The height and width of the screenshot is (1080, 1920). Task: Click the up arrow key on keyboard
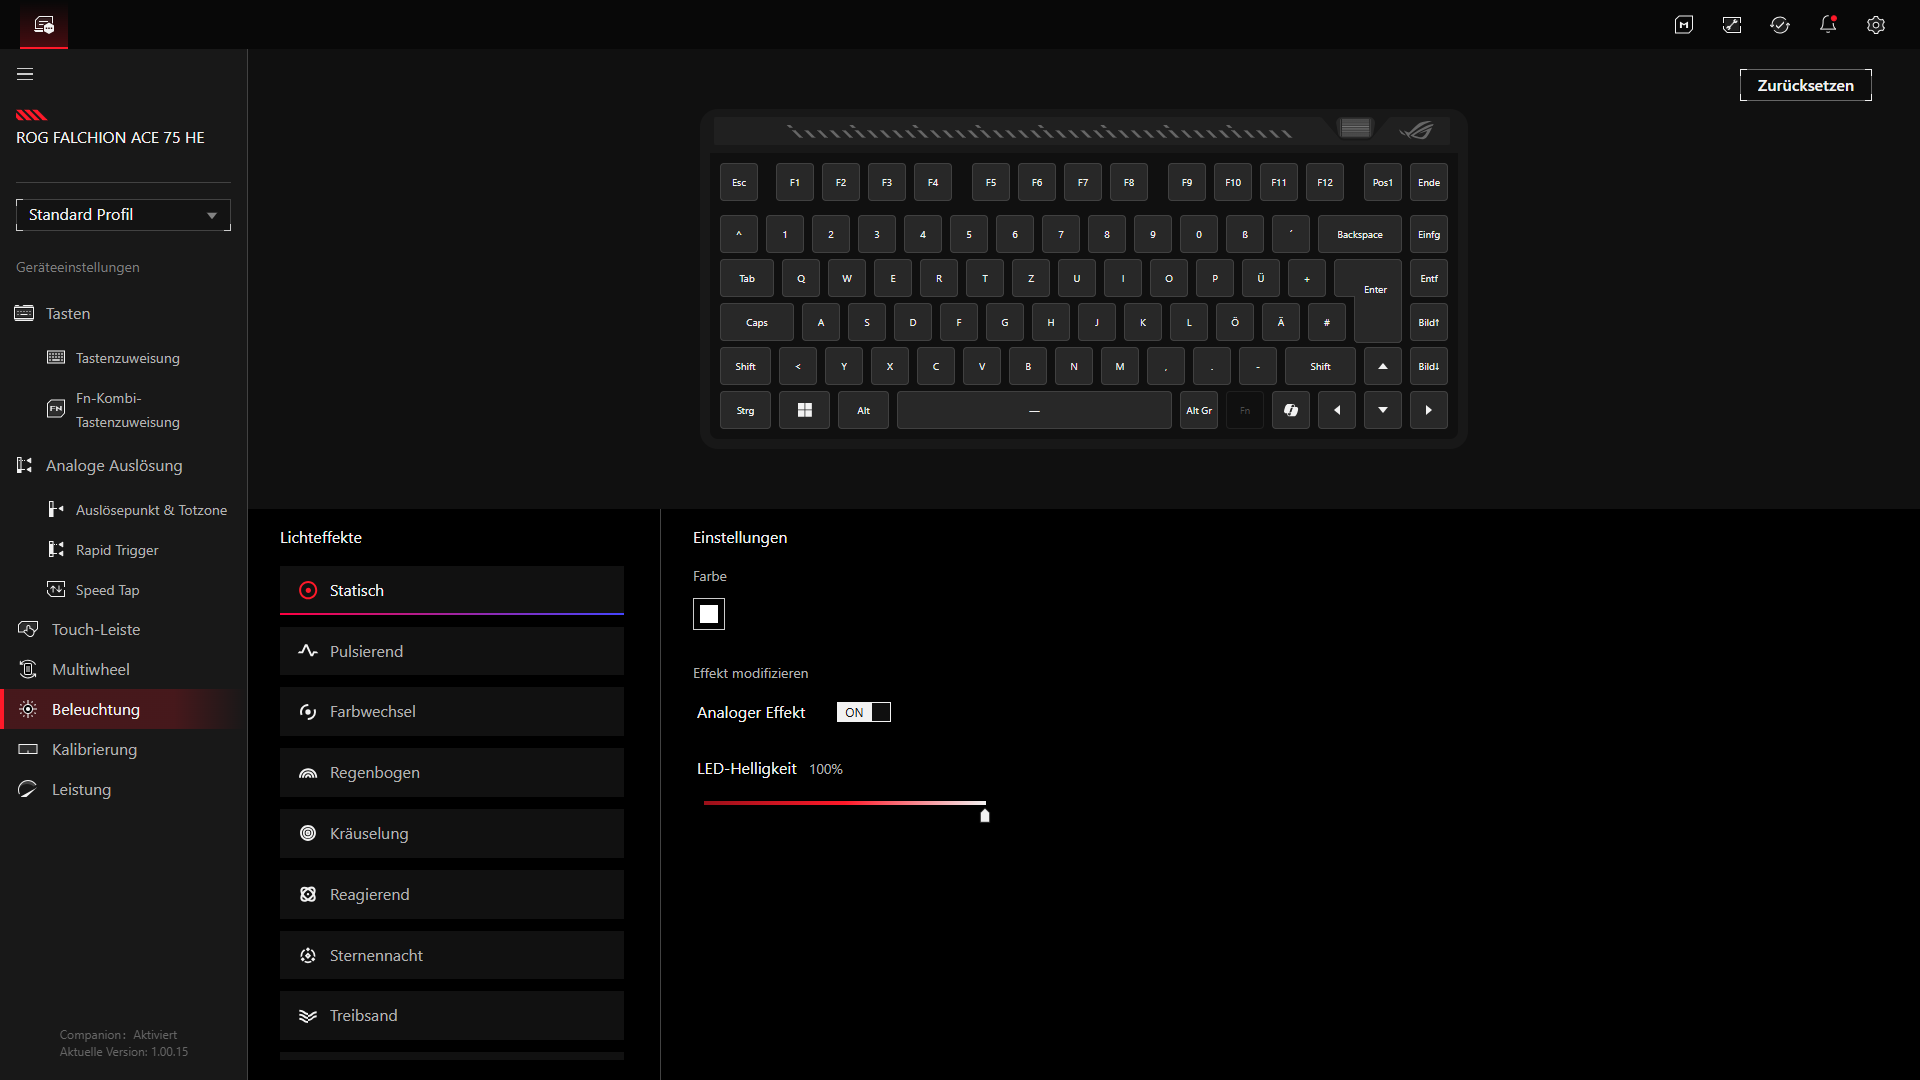(x=1382, y=366)
